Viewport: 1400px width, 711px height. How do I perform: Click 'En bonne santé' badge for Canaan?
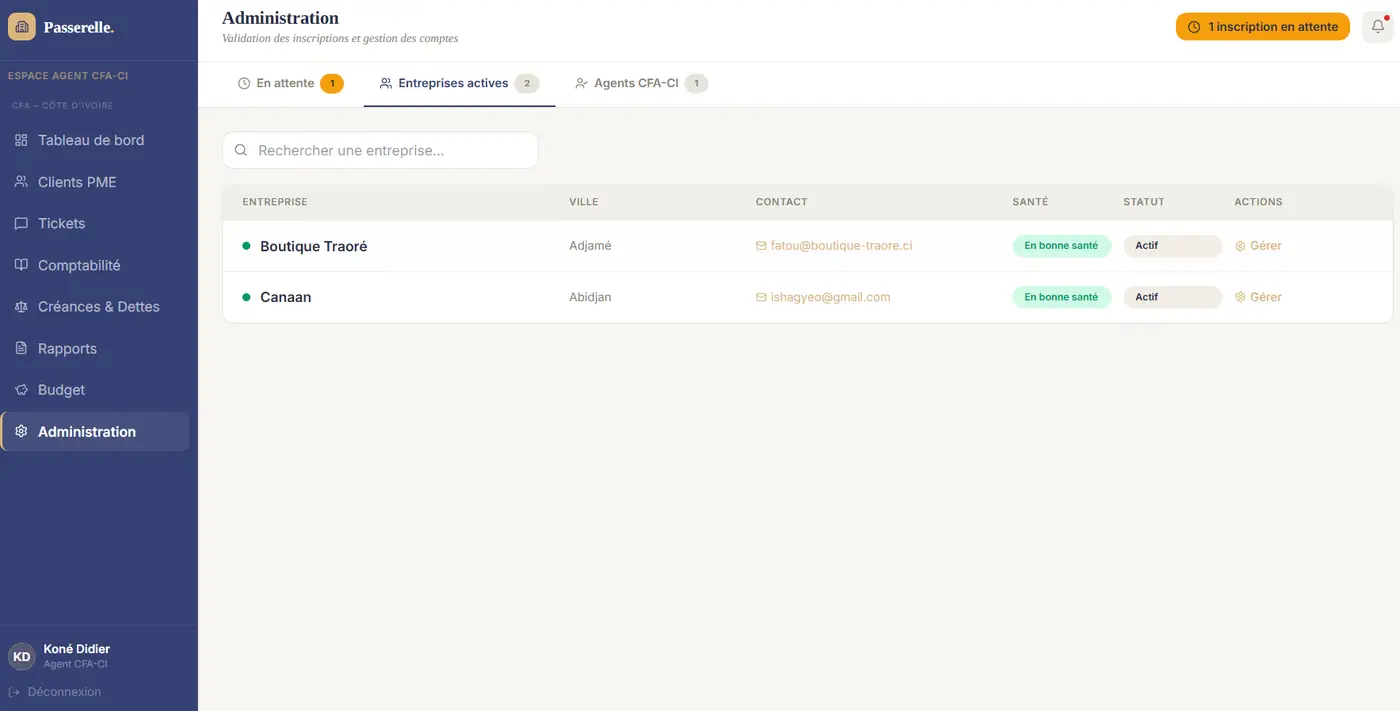(1061, 297)
